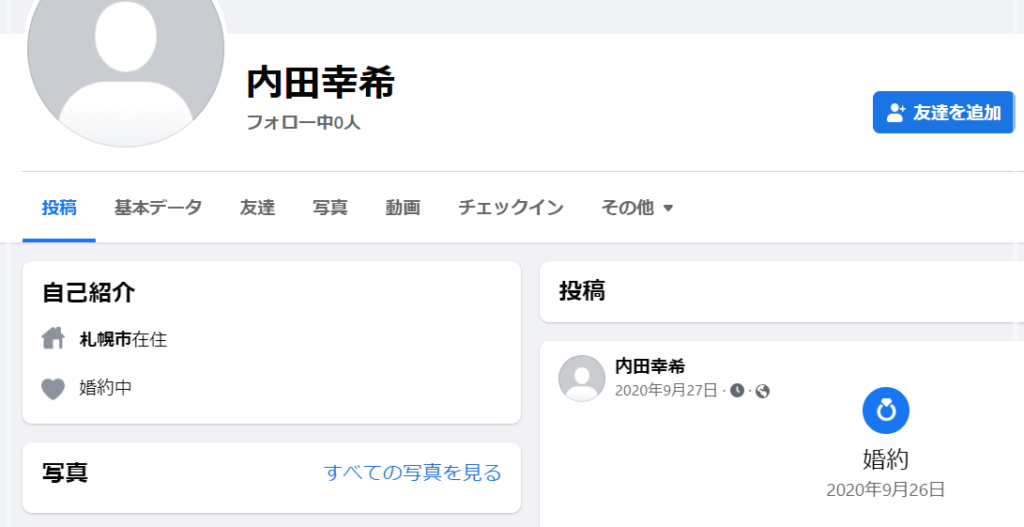Click the clock icon next to post date
The height and width of the screenshot is (527, 1024).
click(737, 391)
